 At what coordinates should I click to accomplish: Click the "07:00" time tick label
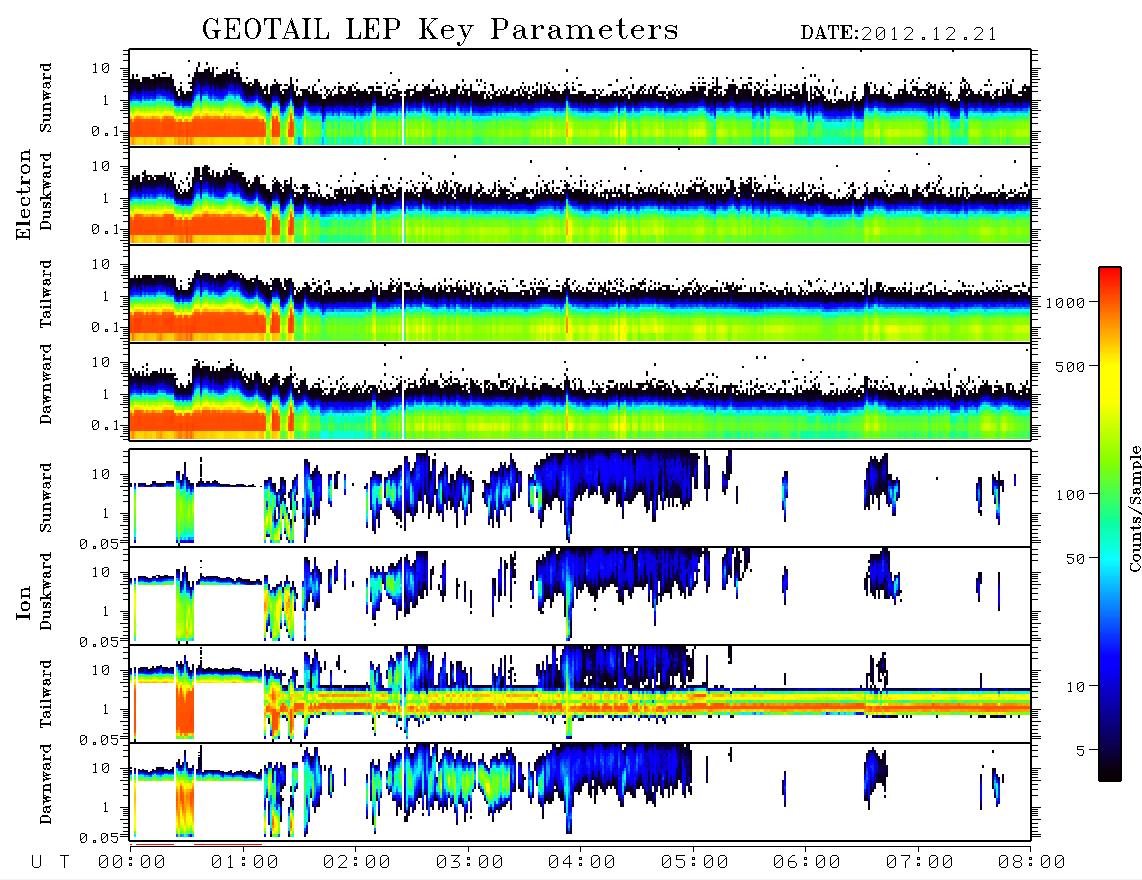(x=920, y=862)
